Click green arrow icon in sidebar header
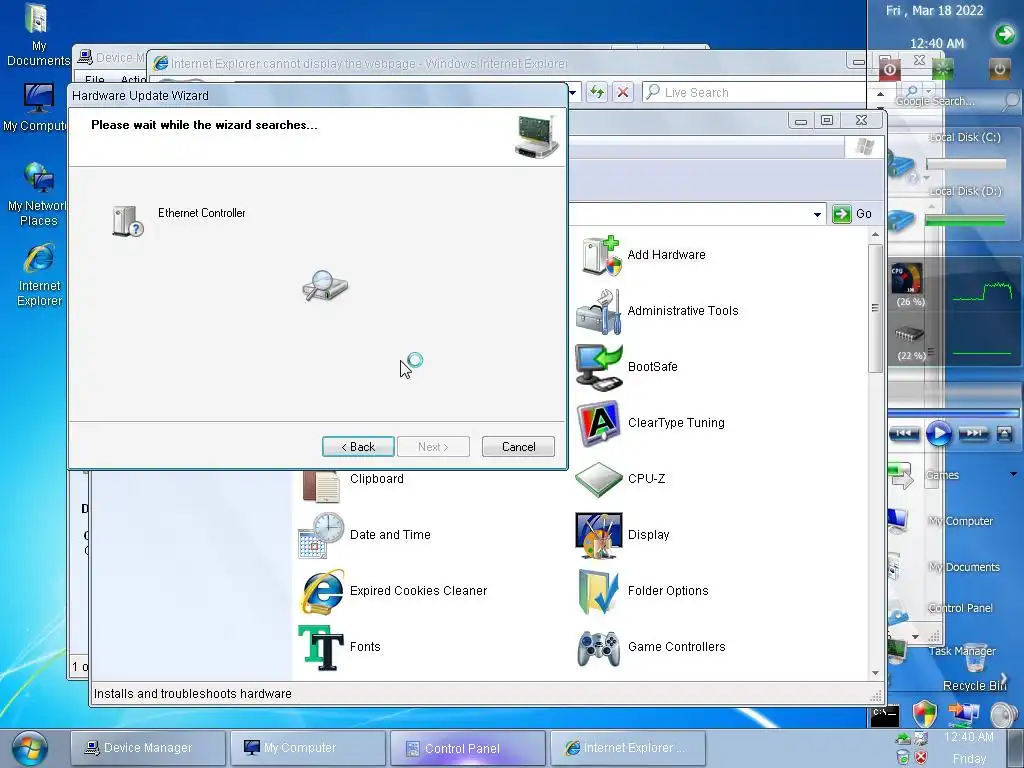The height and width of the screenshot is (768, 1024). (x=1005, y=34)
